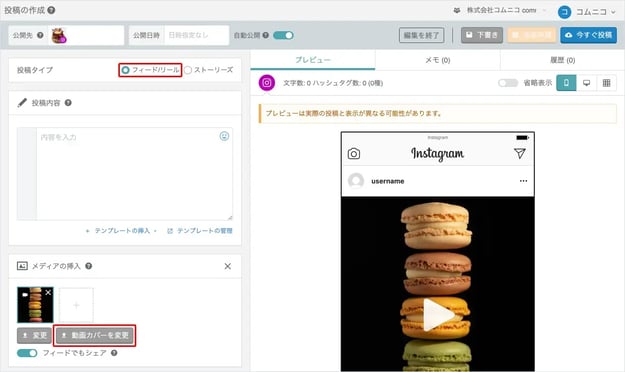625x372 pixels.
Task: Open the コムニコ user account menu
Action: (596, 12)
